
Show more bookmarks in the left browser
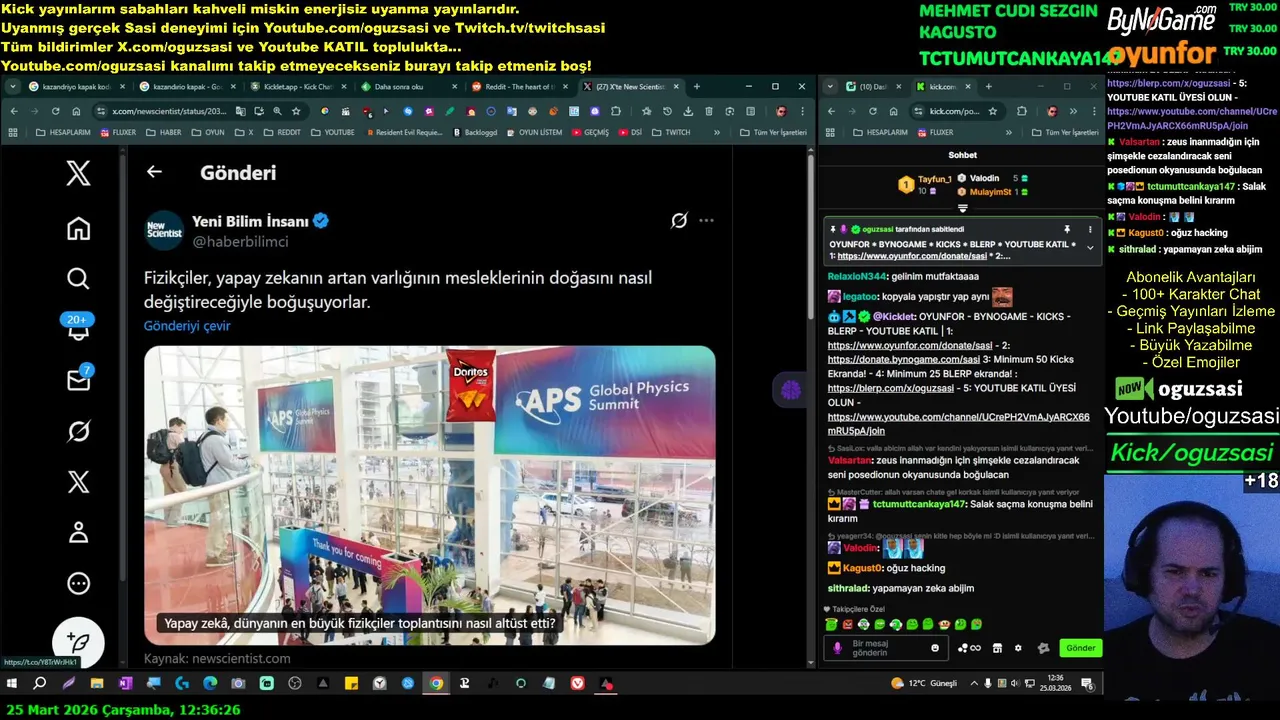click(x=718, y=132)
